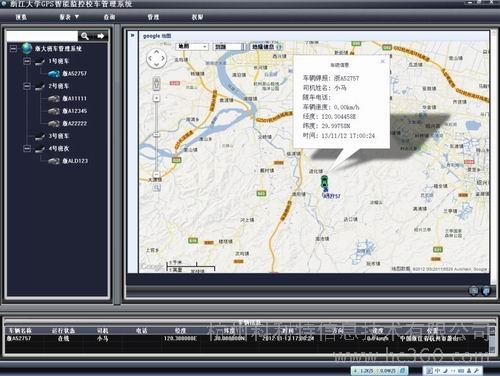Click the double-arrow collapse icon left of map
500x376 pixels.
point(133,35)
